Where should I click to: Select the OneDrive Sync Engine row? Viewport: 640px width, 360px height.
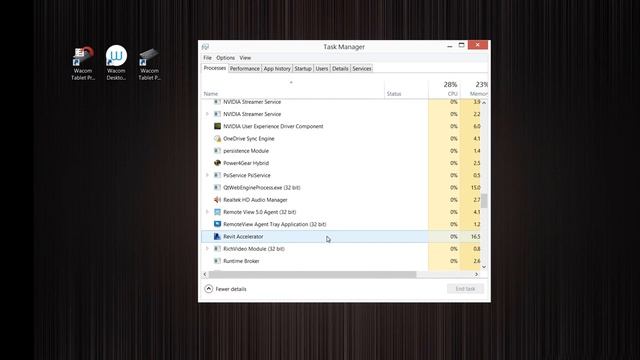click(341, 138)
